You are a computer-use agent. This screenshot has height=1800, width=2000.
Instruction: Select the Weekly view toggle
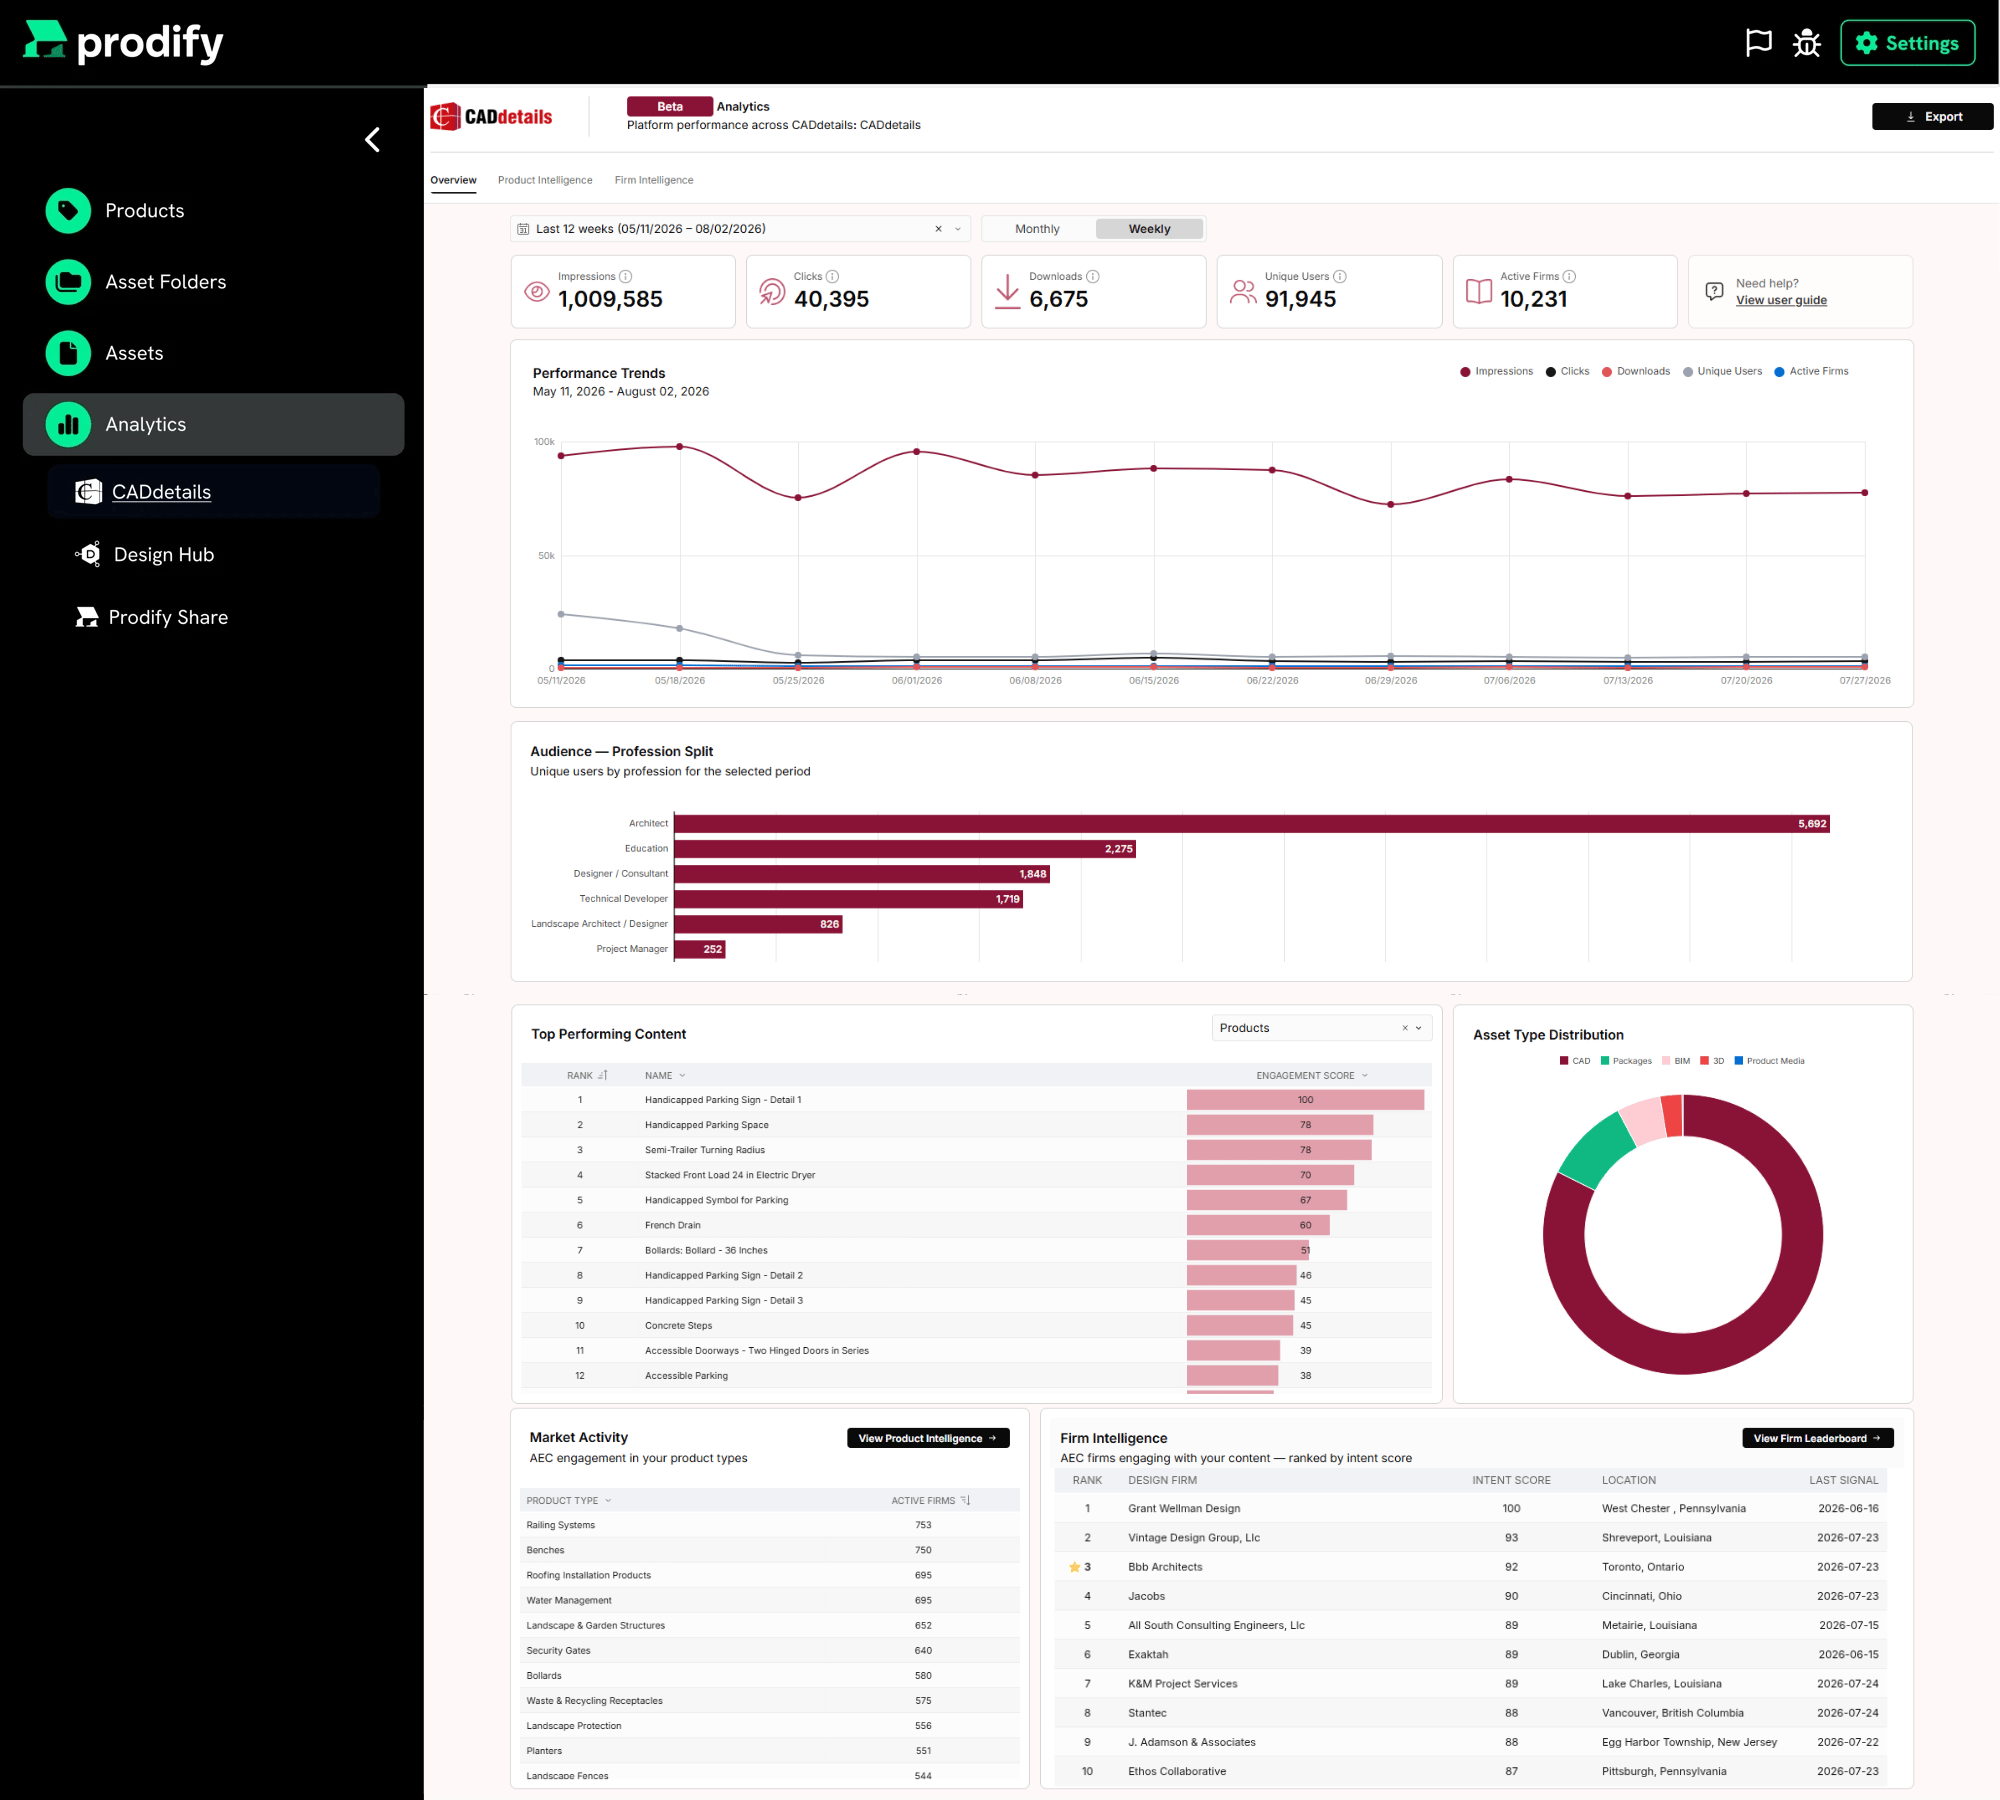[x=1149, y=229]
